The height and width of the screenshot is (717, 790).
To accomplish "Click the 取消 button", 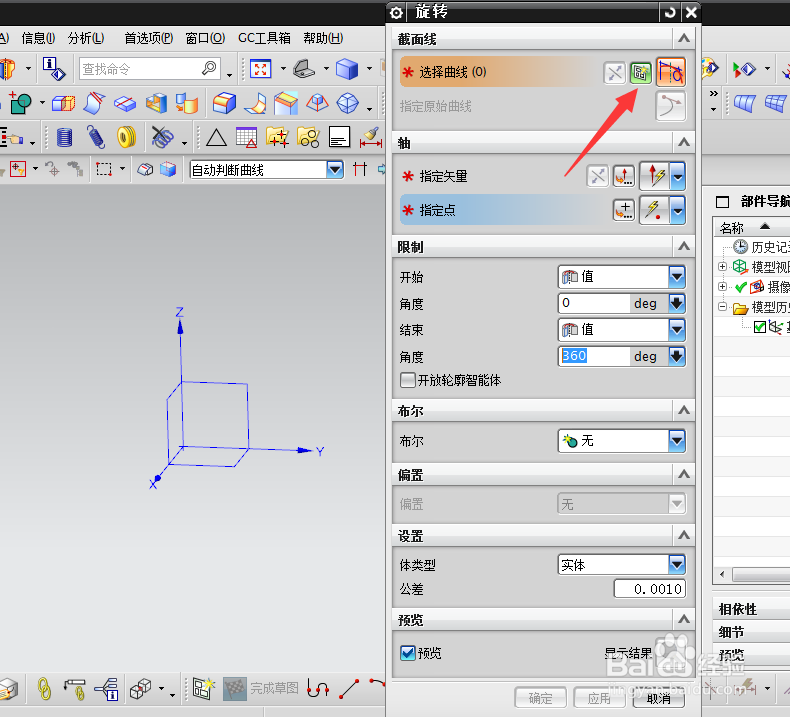I will click(659, 698).
